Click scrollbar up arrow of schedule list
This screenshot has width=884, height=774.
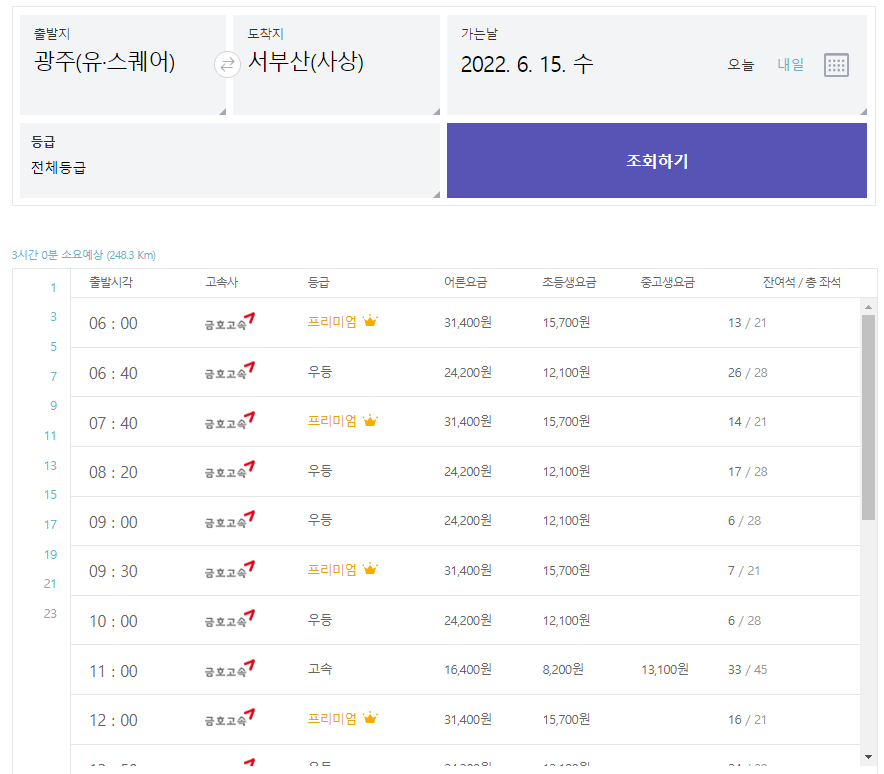[868, 307]
